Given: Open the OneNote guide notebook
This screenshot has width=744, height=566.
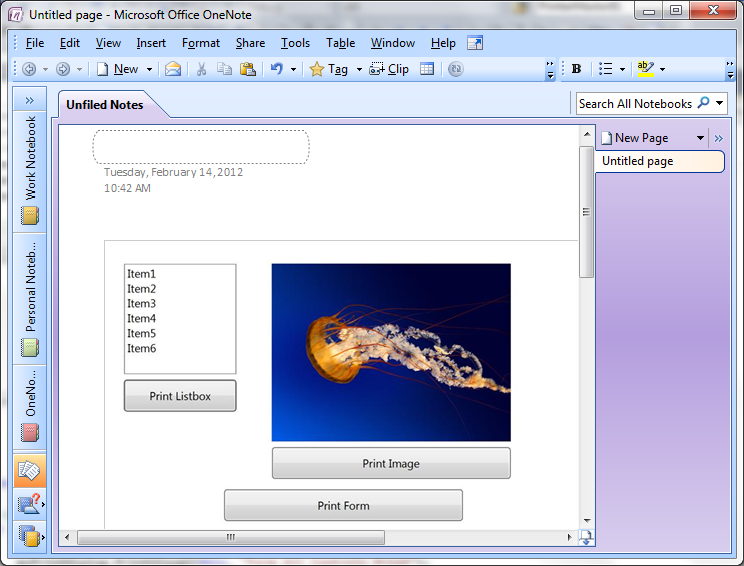Looking at the screenshot, I should click(30, 407).
